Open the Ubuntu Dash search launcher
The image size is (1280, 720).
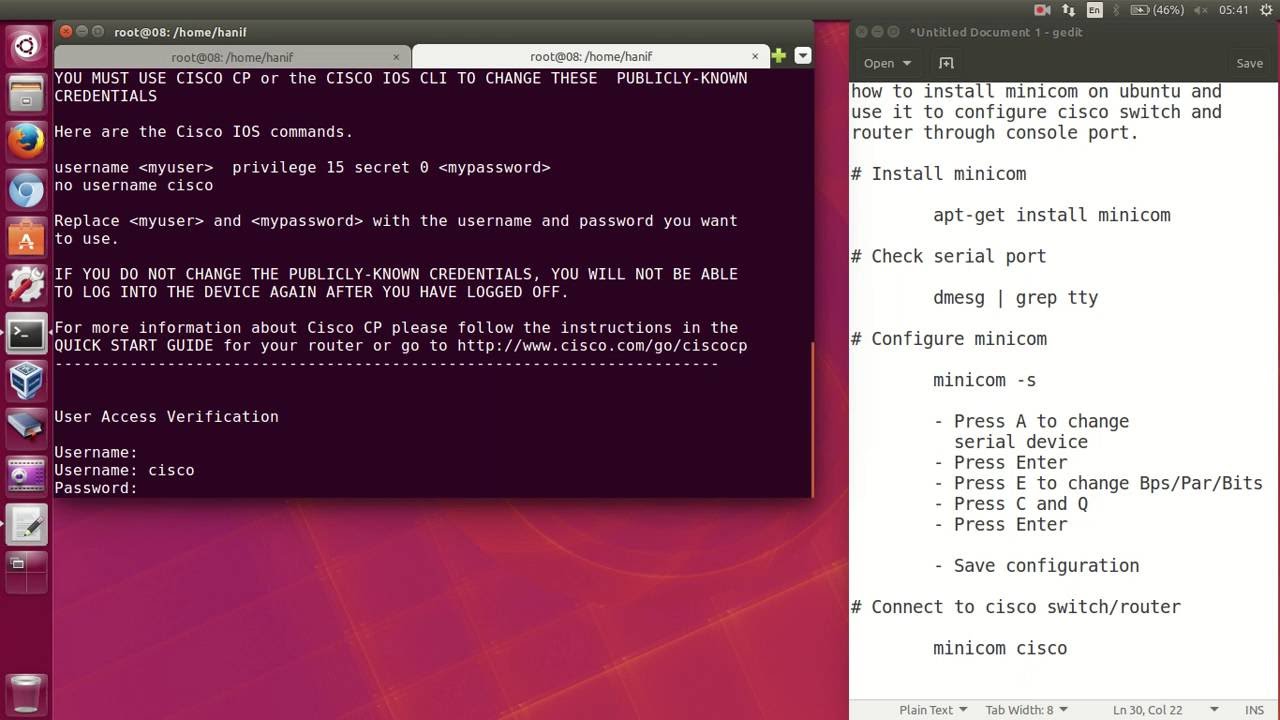coord(26,46)
